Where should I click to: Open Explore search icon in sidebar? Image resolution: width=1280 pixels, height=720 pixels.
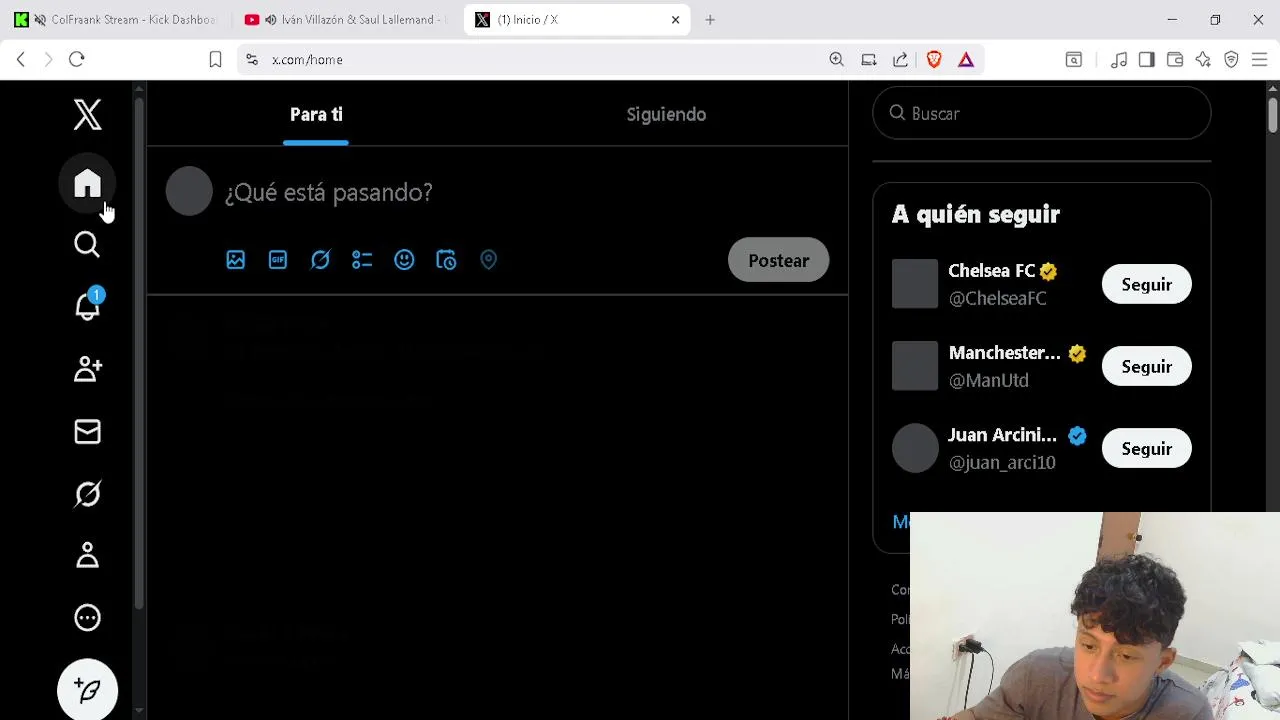(87, 245)
